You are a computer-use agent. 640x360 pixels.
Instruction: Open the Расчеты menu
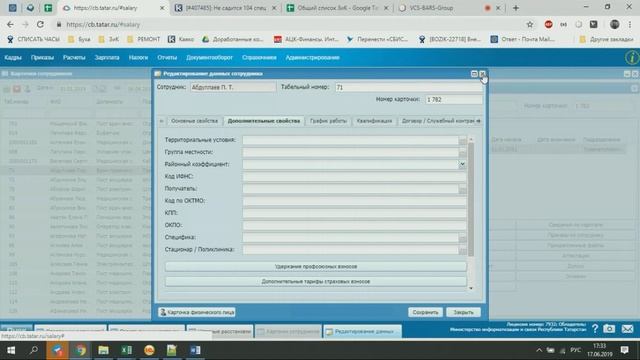(74, 58)
